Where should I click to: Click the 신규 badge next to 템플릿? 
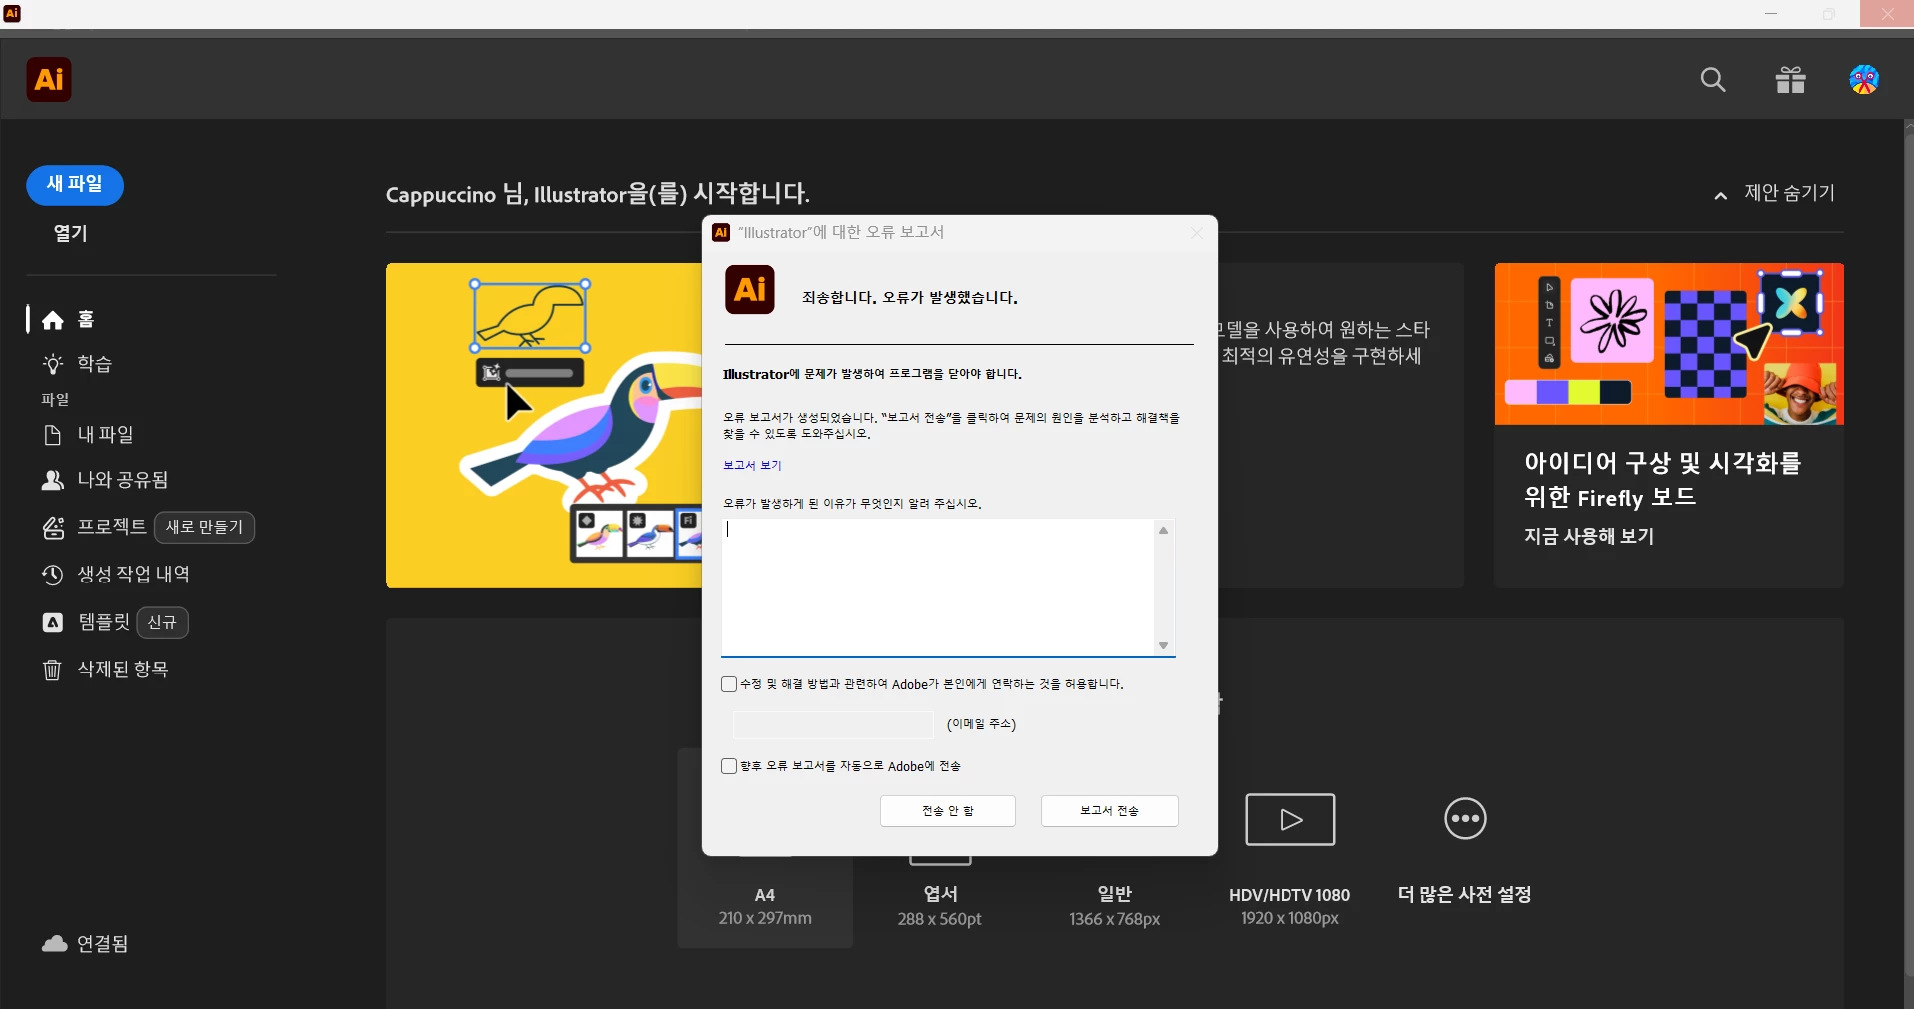[162, 622]
